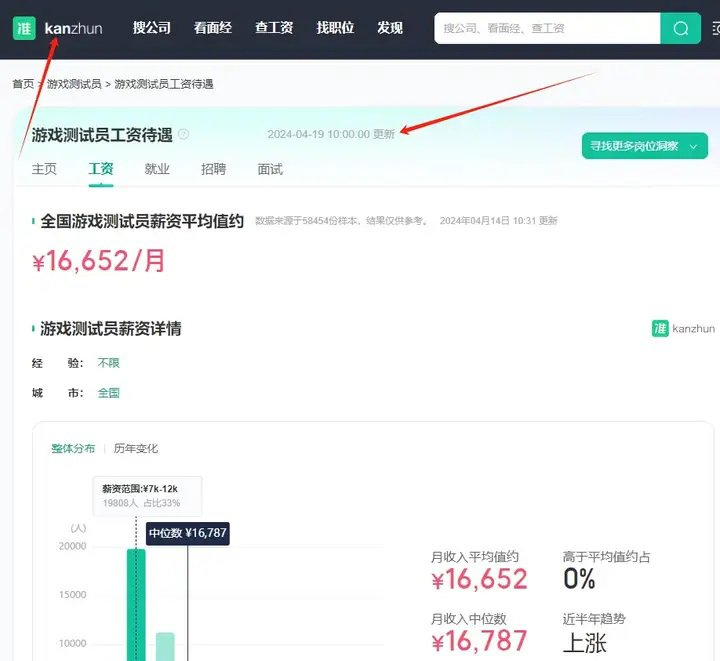Go to 首页 breadcrumb link
Image resolution: width=720 pixels, height=661 pixels.
(23, 84)
